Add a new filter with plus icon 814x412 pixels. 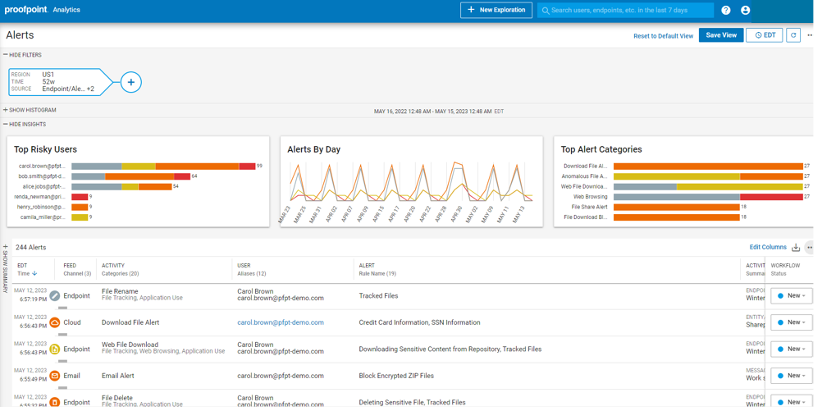130,82
